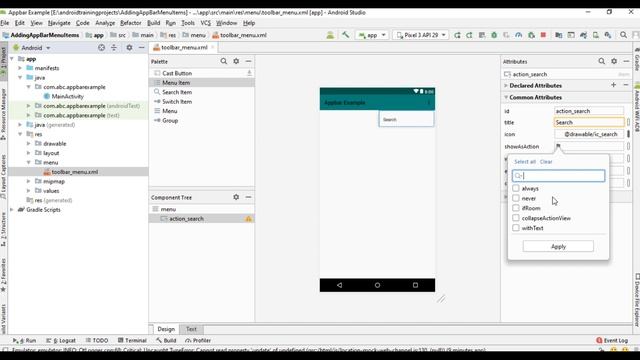
Task: Open the Terminal tool window
Action: [x=132, y=340]
